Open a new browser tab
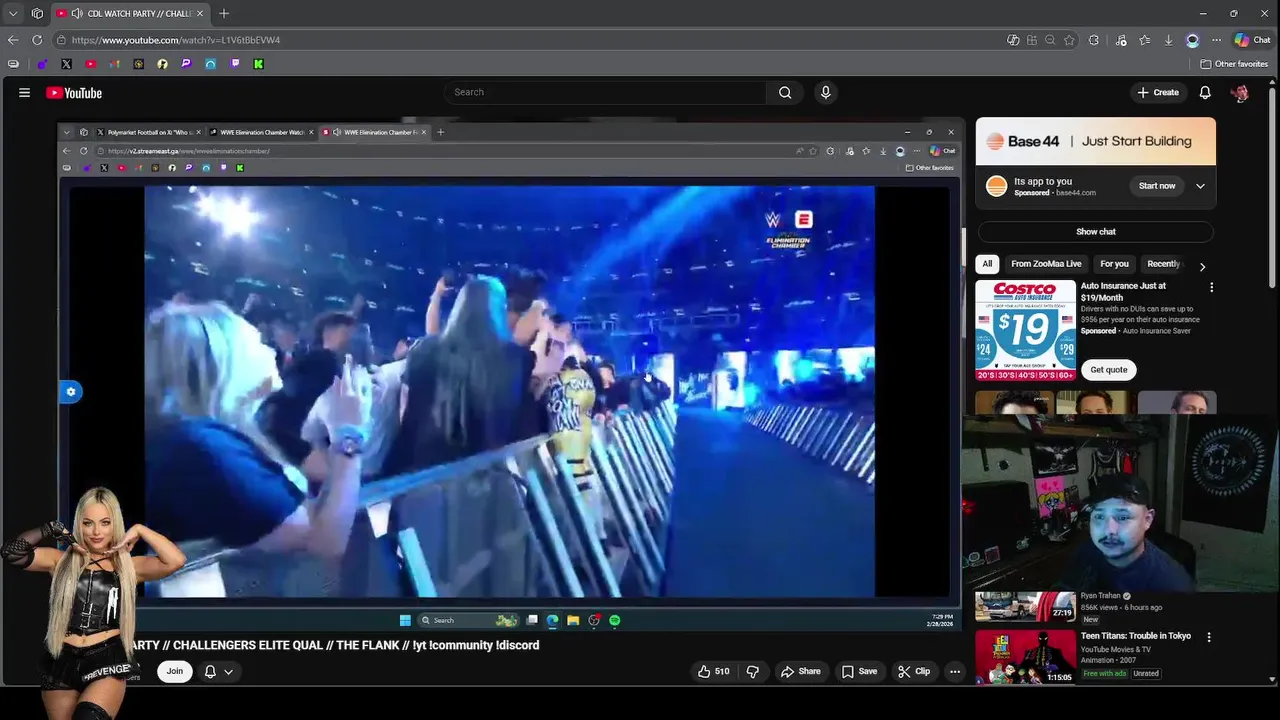Screen dimensions: 1280x720 pos(224,13)
